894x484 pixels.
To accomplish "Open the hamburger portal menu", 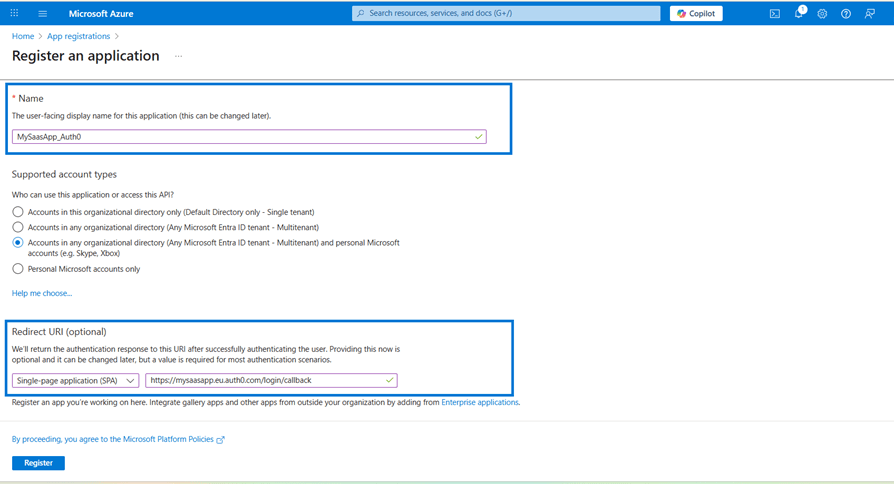I will (42, 14).
